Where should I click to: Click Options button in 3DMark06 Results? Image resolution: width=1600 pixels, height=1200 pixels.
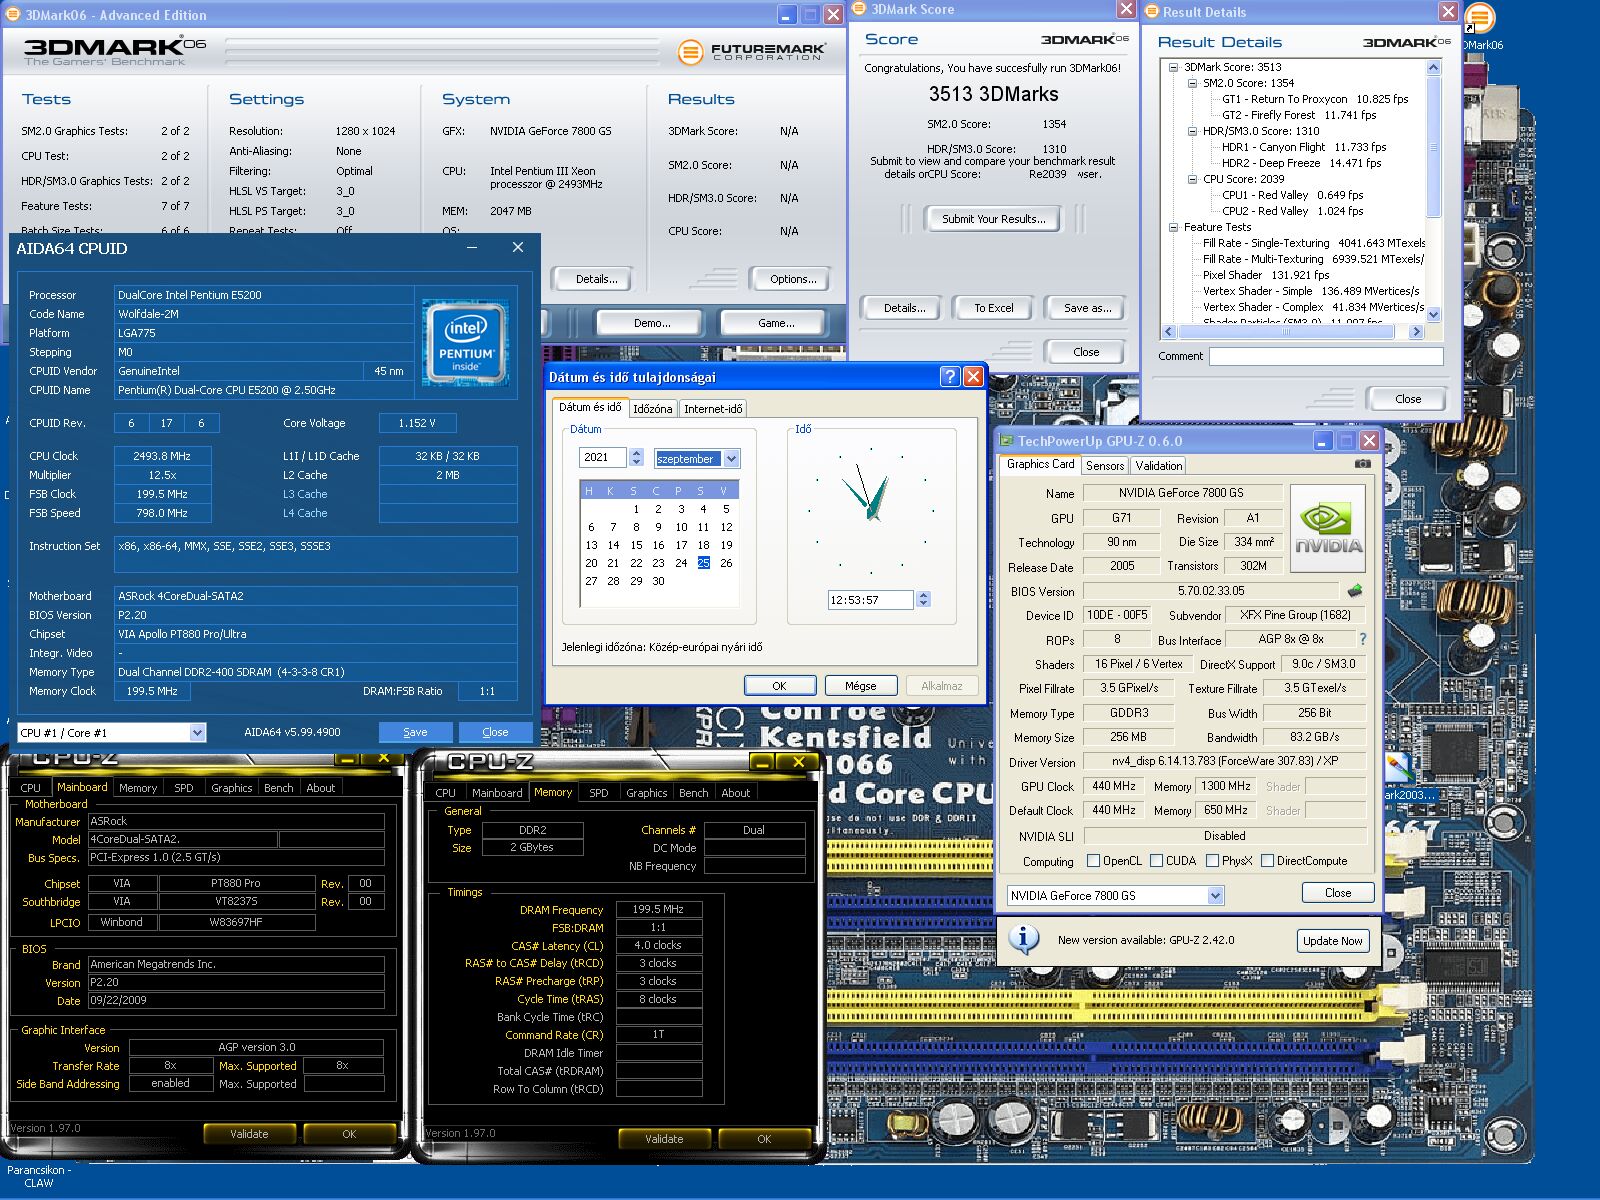(793, 279)
